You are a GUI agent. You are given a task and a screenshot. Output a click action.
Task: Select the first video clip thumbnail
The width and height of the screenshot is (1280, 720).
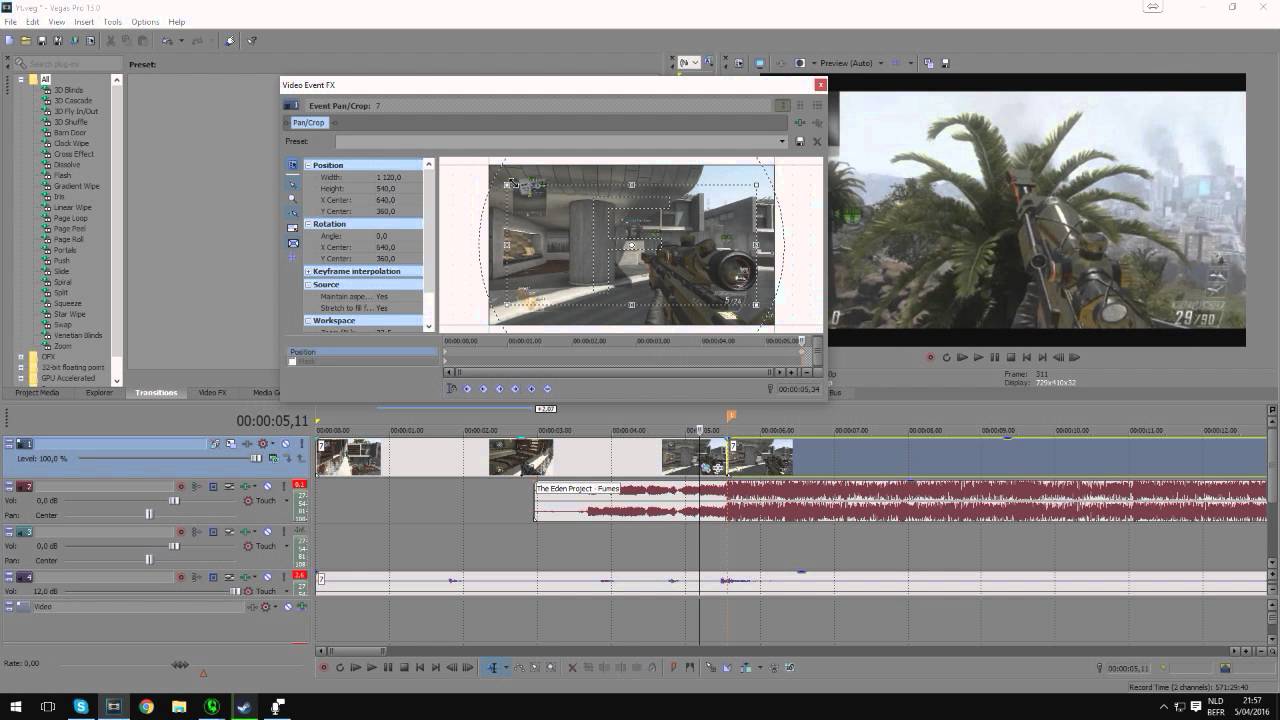point(349,457)
